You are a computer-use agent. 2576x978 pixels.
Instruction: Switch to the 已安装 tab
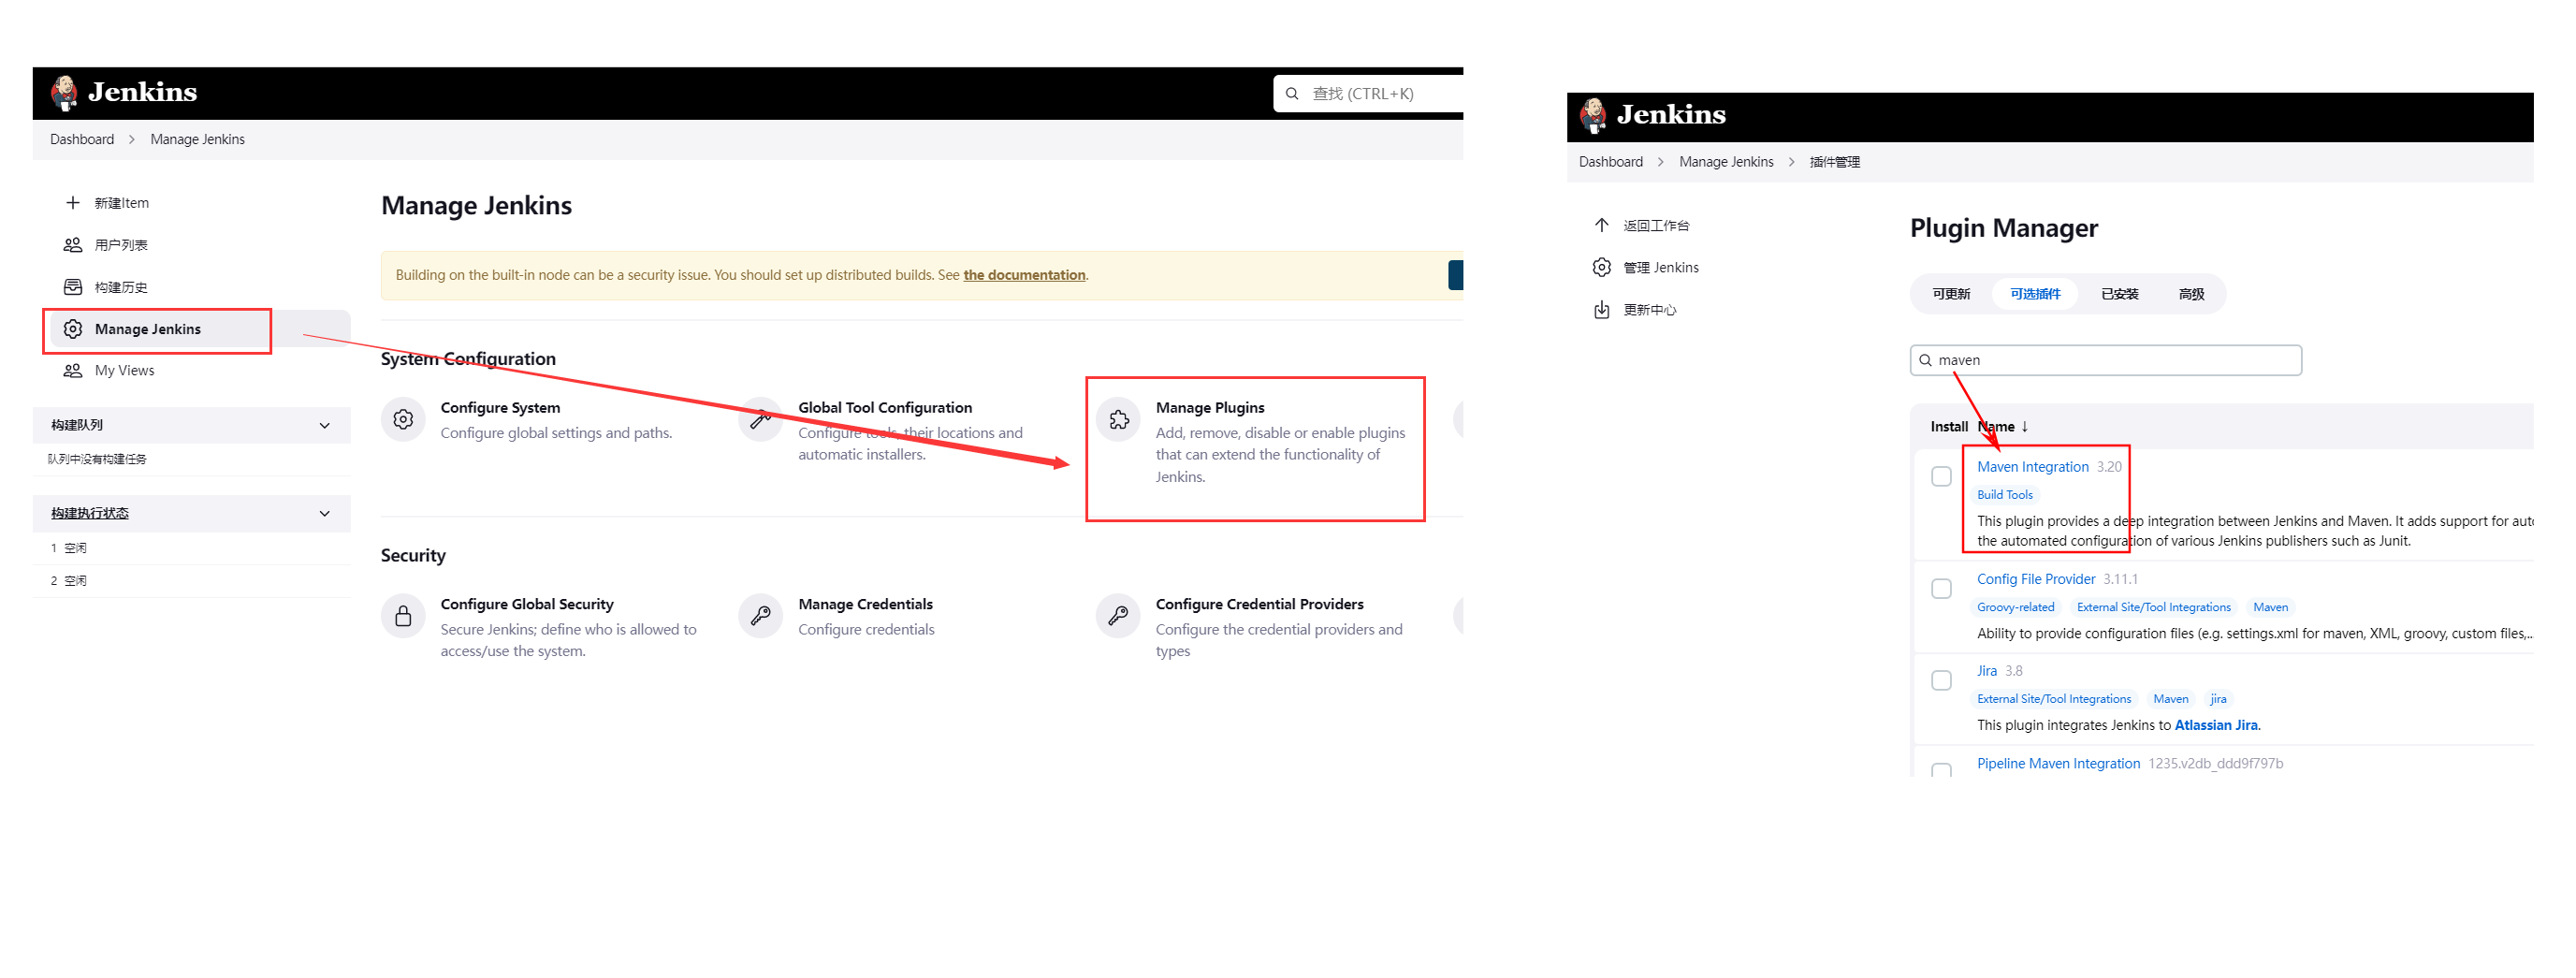tap(2120, 294)
